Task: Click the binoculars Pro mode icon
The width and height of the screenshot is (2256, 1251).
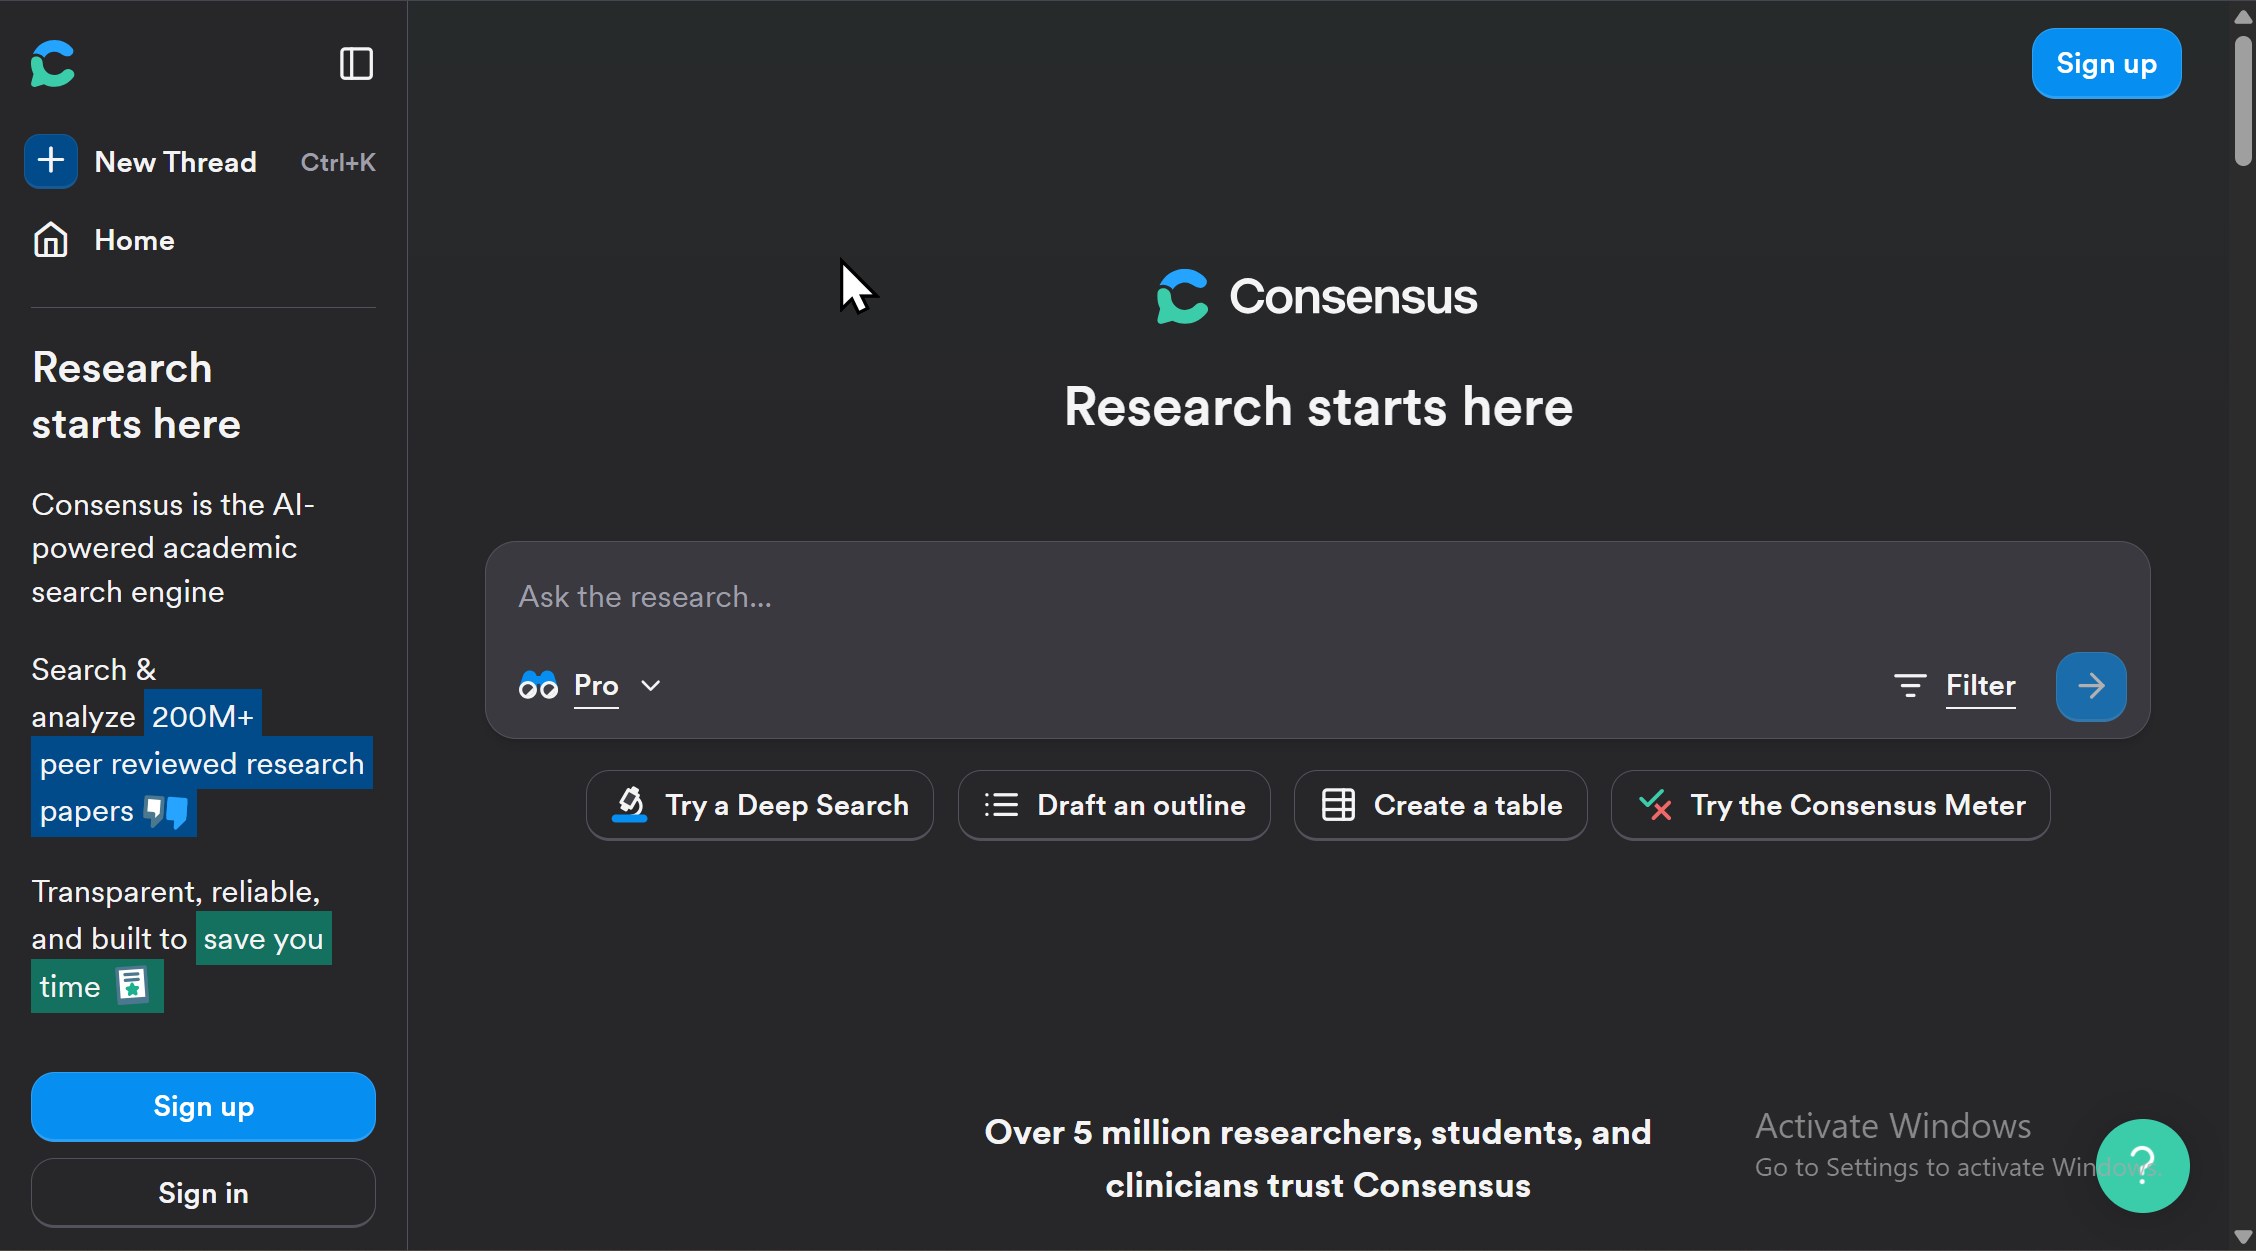Action: click(x=538, y=685)
